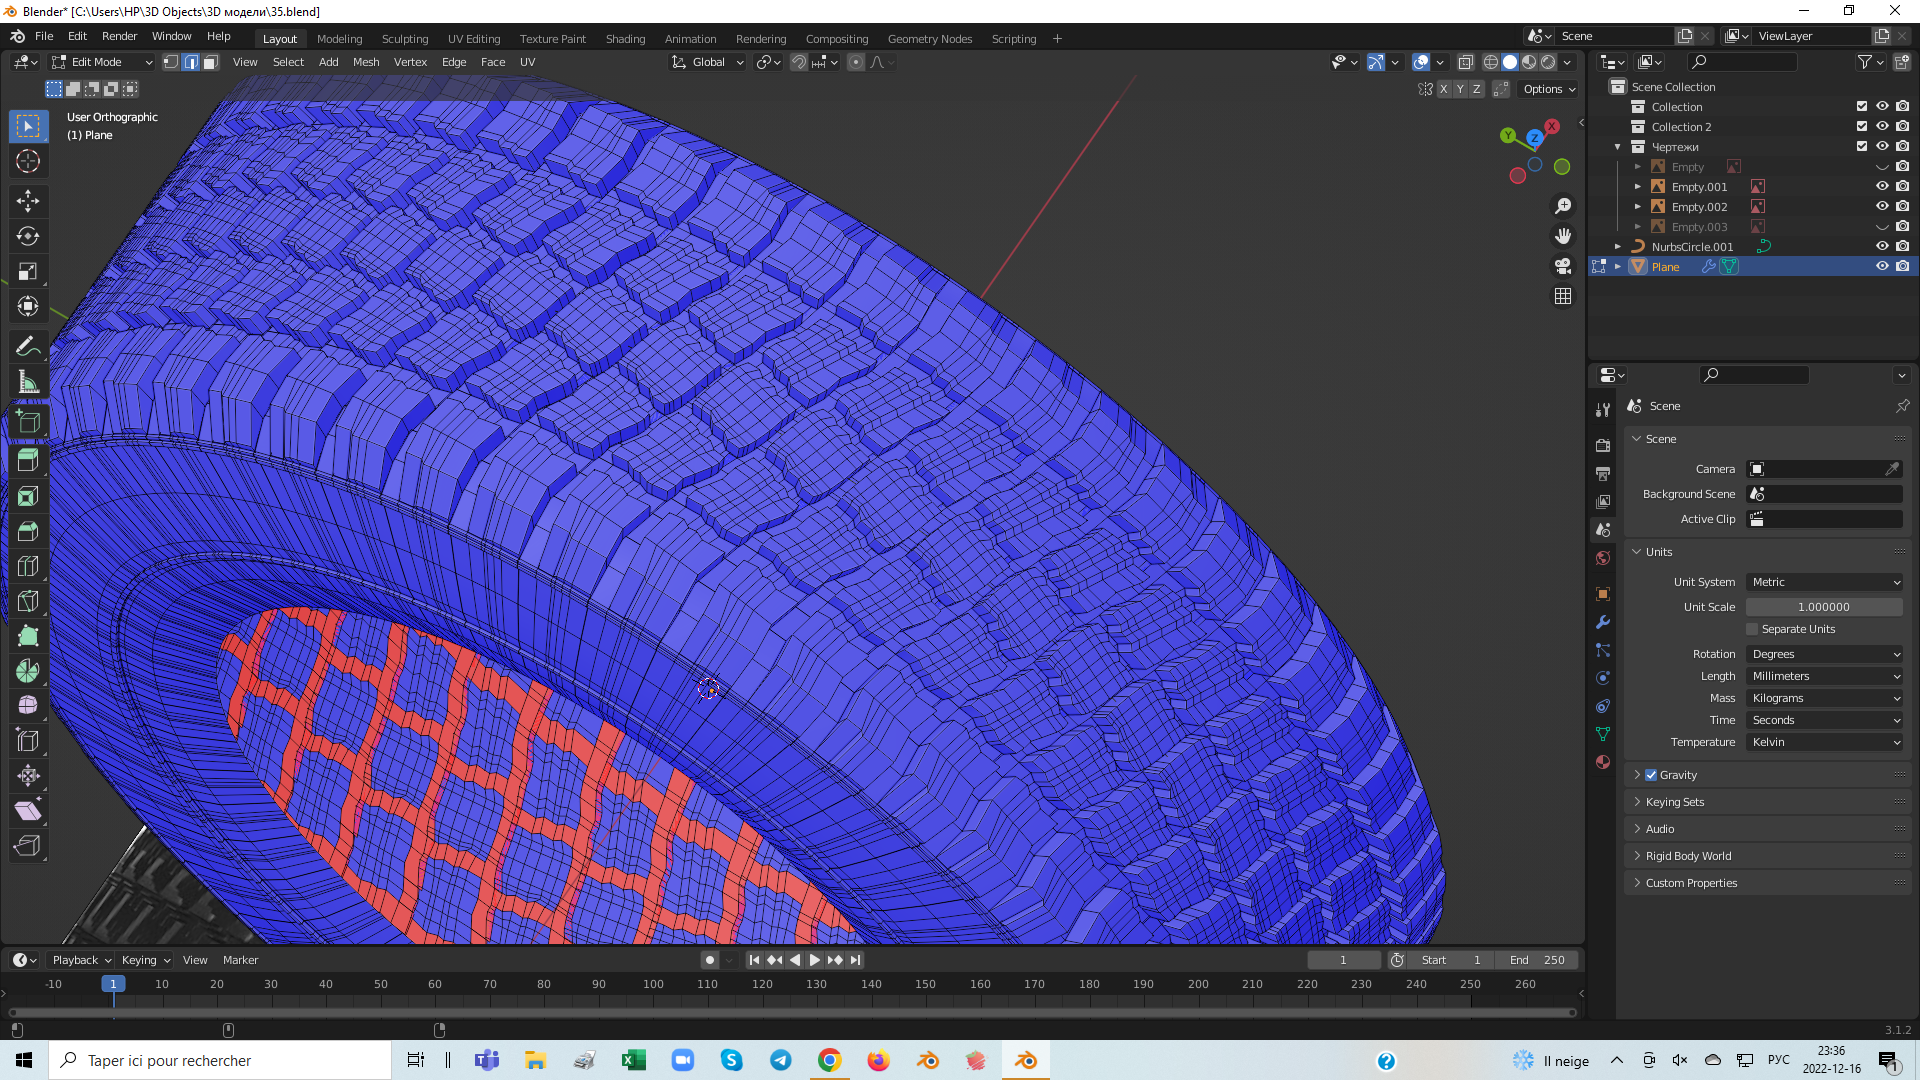Image resolution: width=1920 pixels, height=1080 pixels.
Task: Select the 3D Cursor tool
Action: click(28, 161)
